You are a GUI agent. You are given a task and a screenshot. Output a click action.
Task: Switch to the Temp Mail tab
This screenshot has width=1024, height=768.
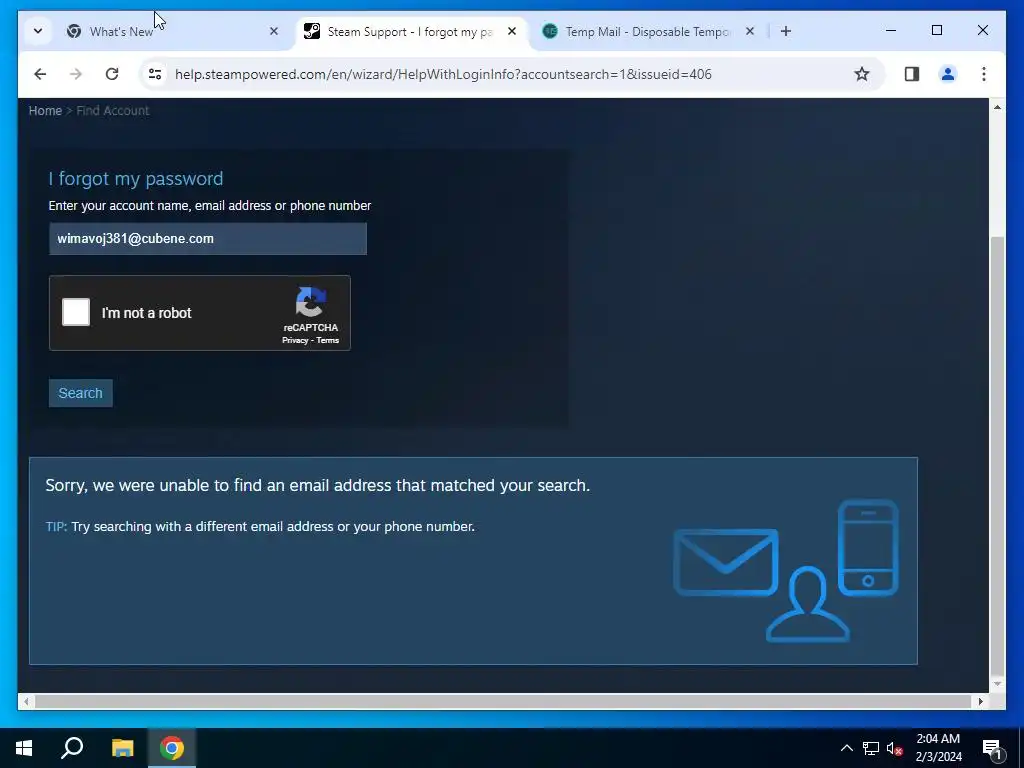648,31
